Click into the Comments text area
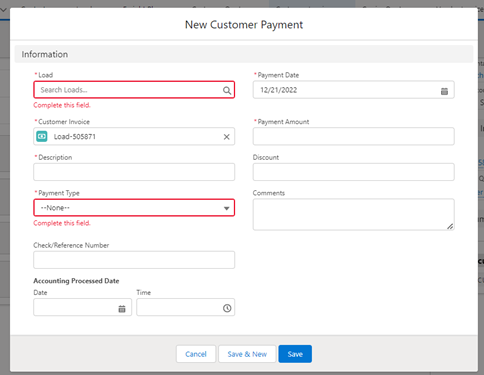The width and height of the screenshot is (484, 375). tap(353, 214)
